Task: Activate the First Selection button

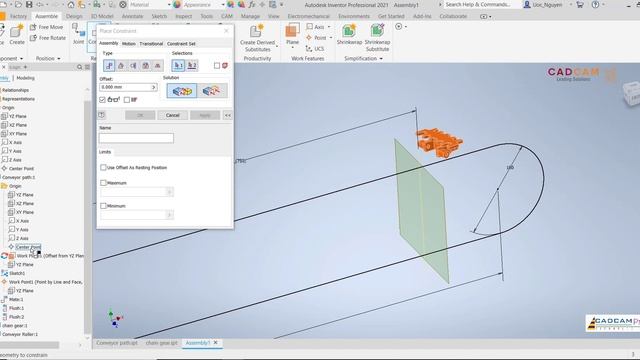Action: [178, 65]
